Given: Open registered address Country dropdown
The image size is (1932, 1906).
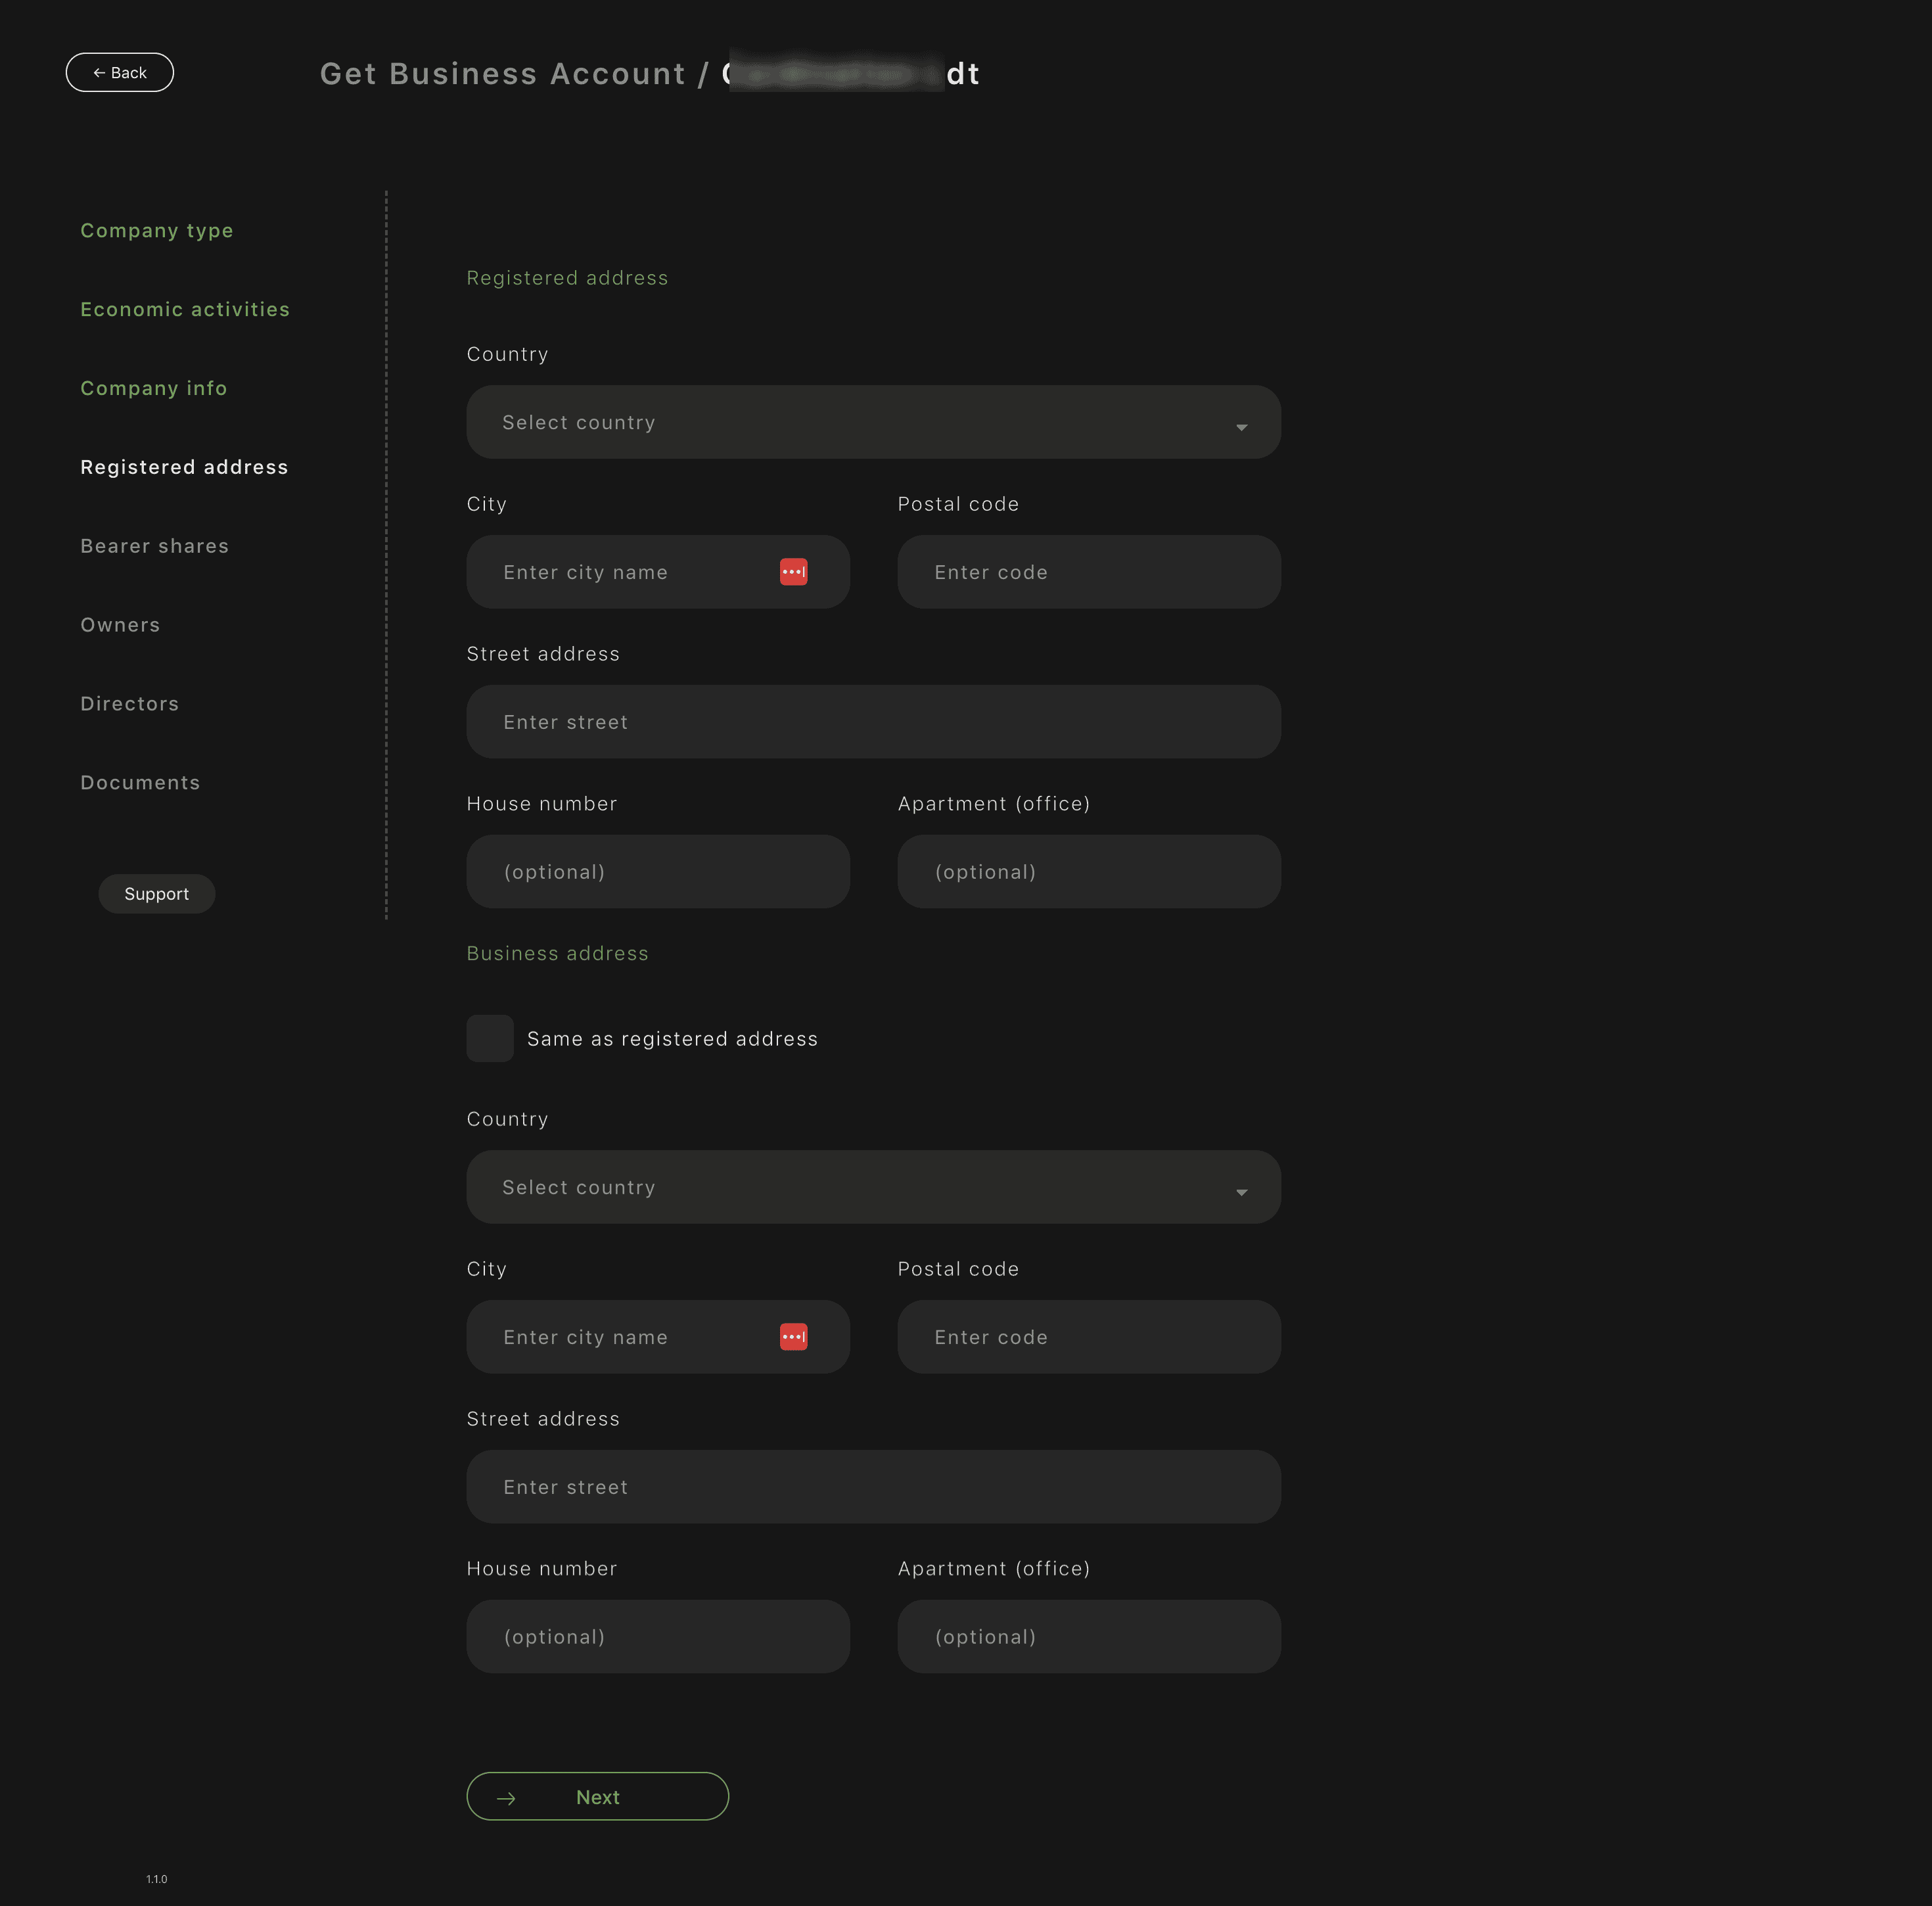Looking at the screenshot, I should click(x=872, y=422).
